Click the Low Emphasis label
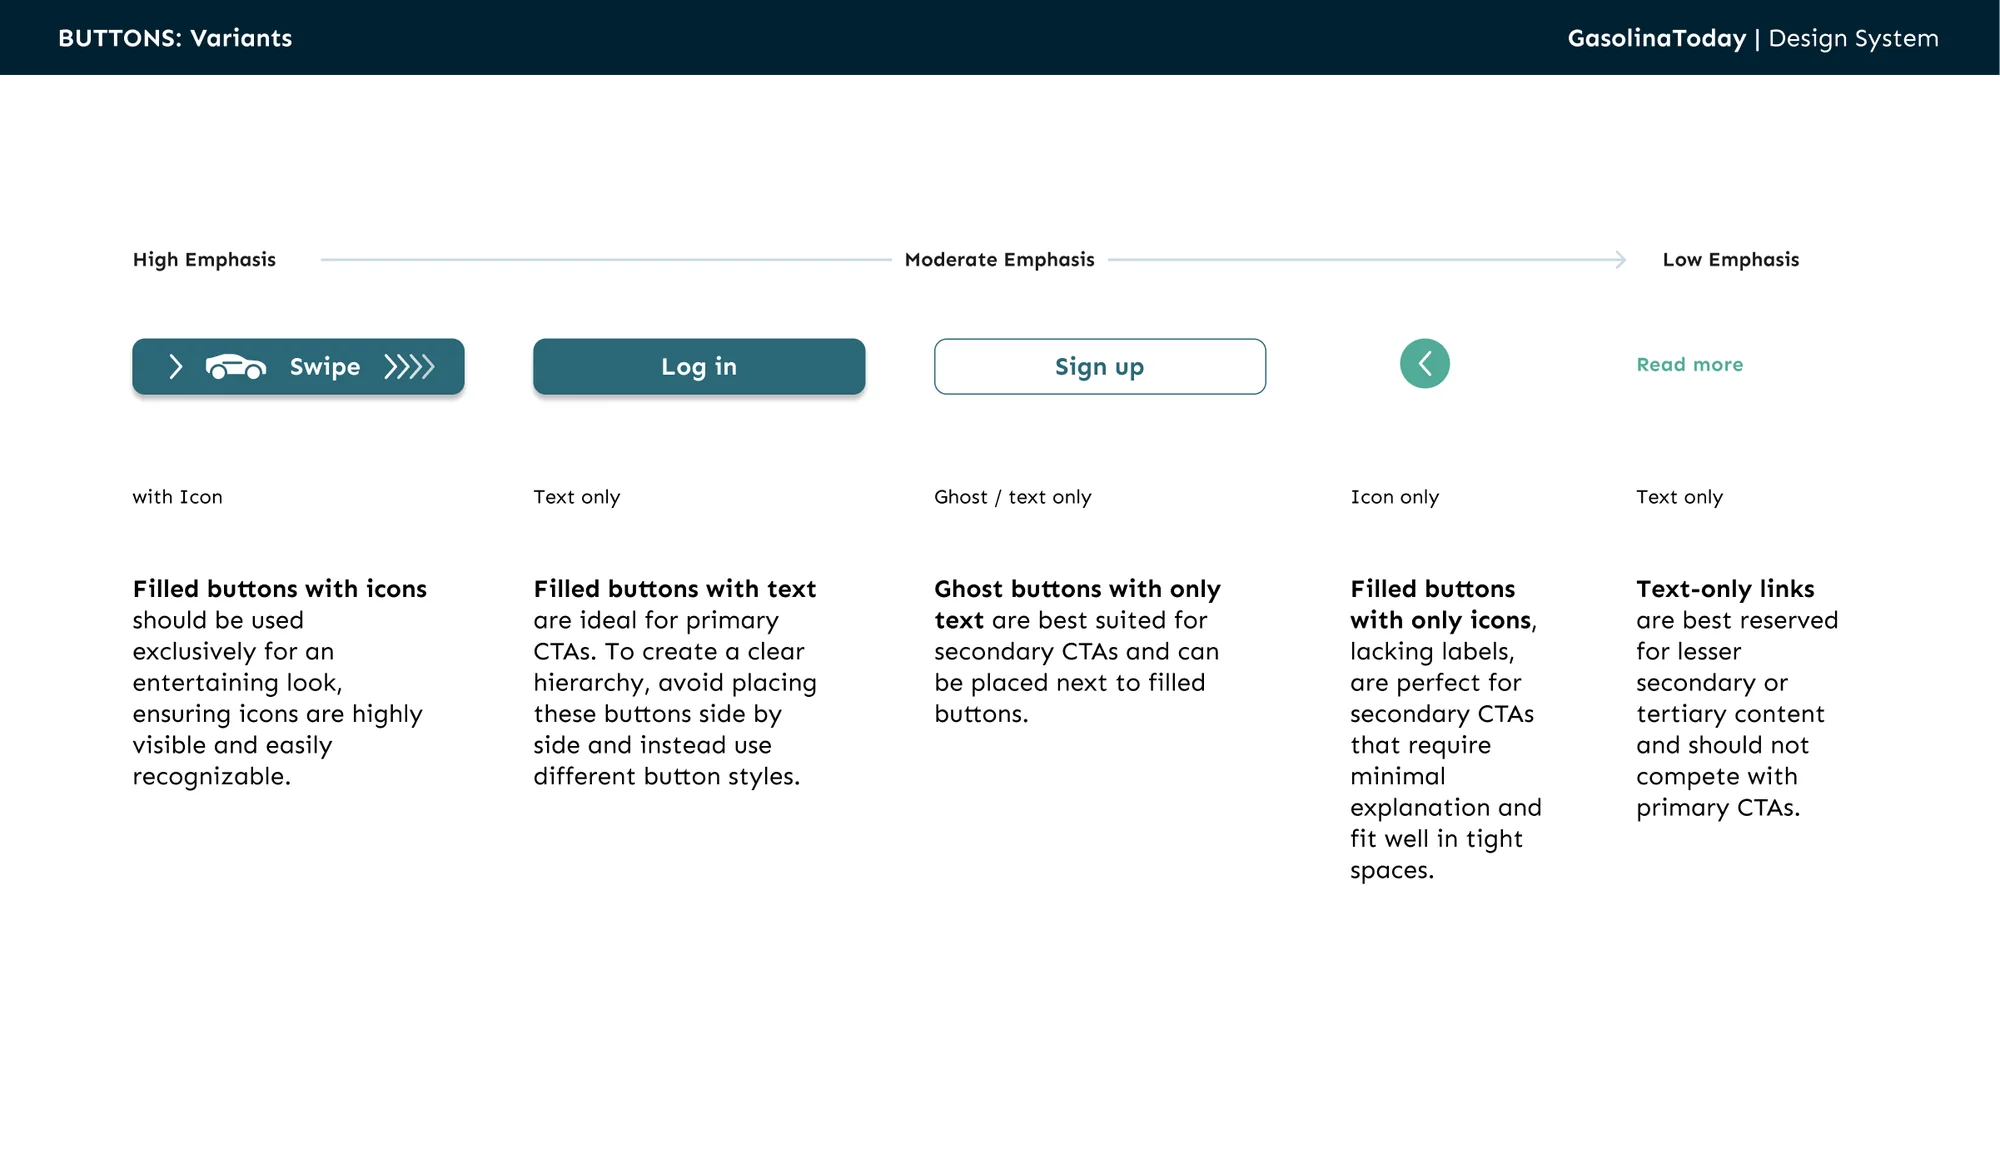Image resolution: width=2000 pixels, height=1174 pixels. (x=1731, y=260)
